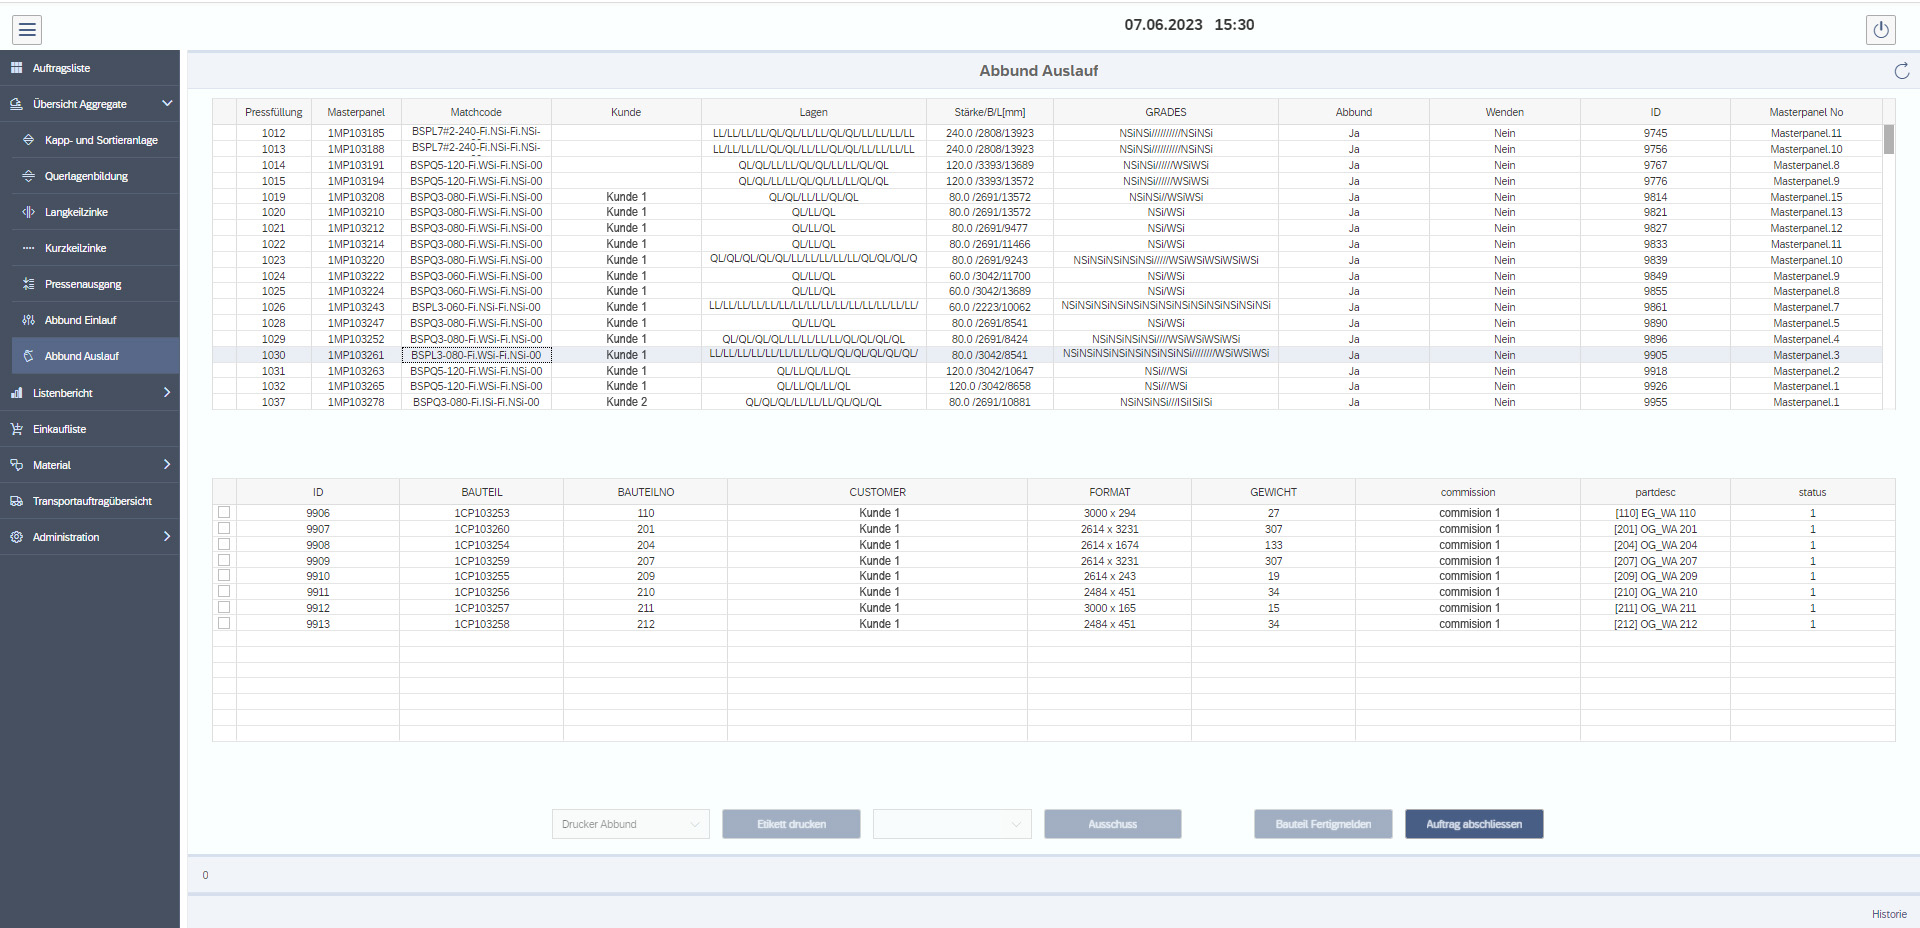1920x928 pixels.
Task: Open the hamburger menu at top left
Action: (x=27, y=29)
